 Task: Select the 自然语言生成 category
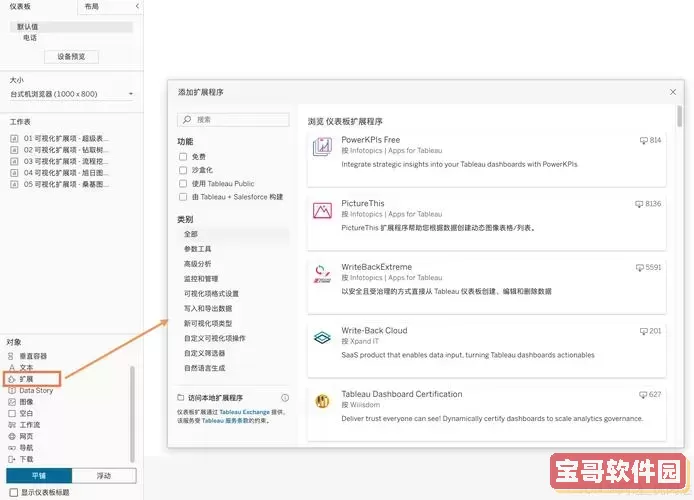click(204, 368)
